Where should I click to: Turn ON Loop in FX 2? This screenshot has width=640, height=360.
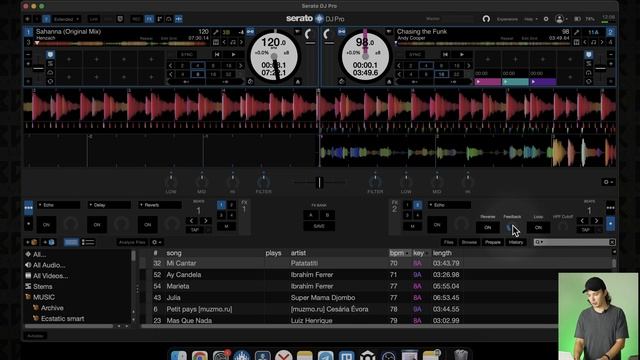point(538,227)
